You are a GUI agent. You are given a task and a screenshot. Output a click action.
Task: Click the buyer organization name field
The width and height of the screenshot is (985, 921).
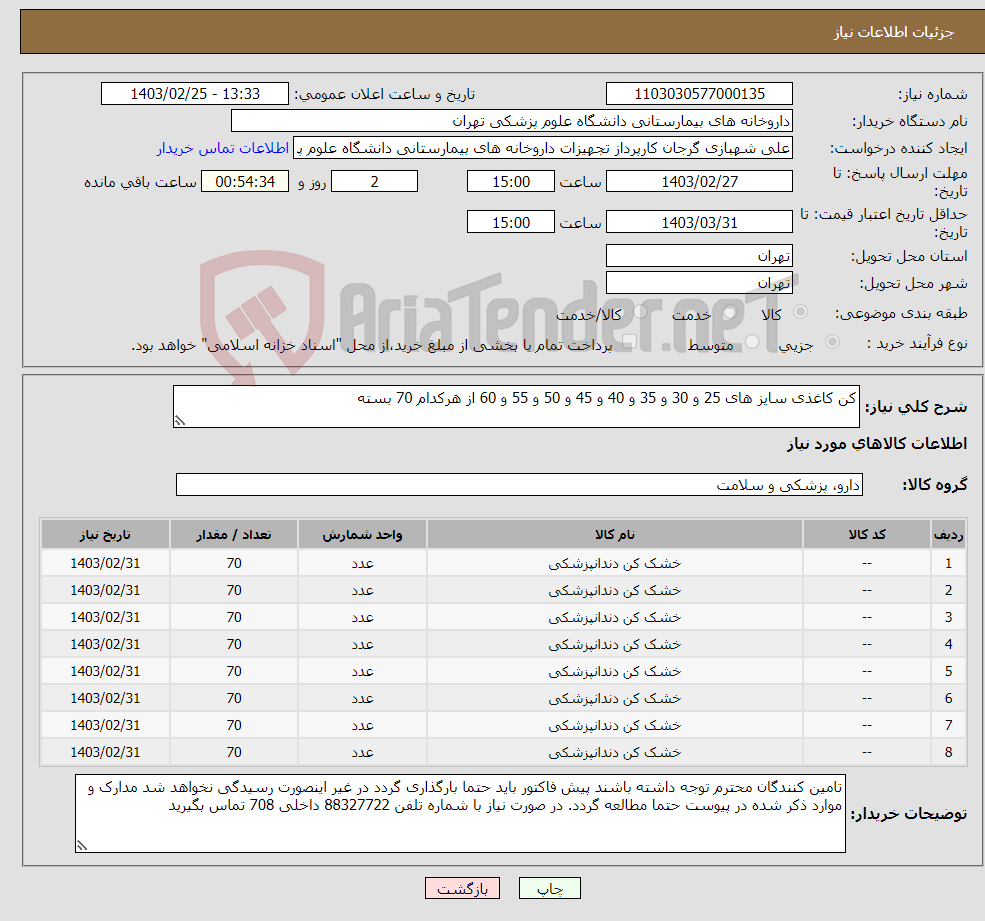tap(511, 121)
